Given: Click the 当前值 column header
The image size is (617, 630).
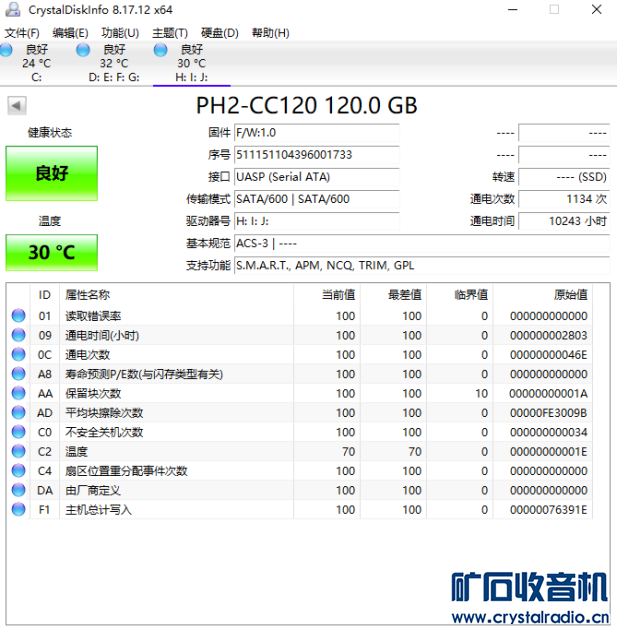Looking at the screenshot, I should tap(327, 295).
